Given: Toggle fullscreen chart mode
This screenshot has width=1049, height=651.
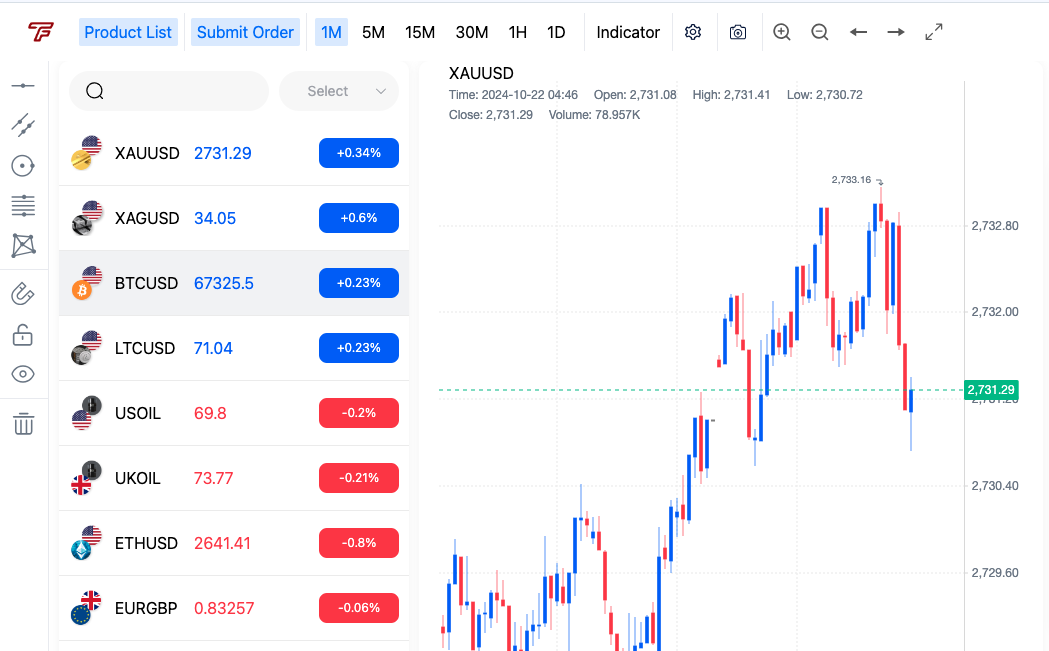Looking at the screenshot, I should point(934,32).
